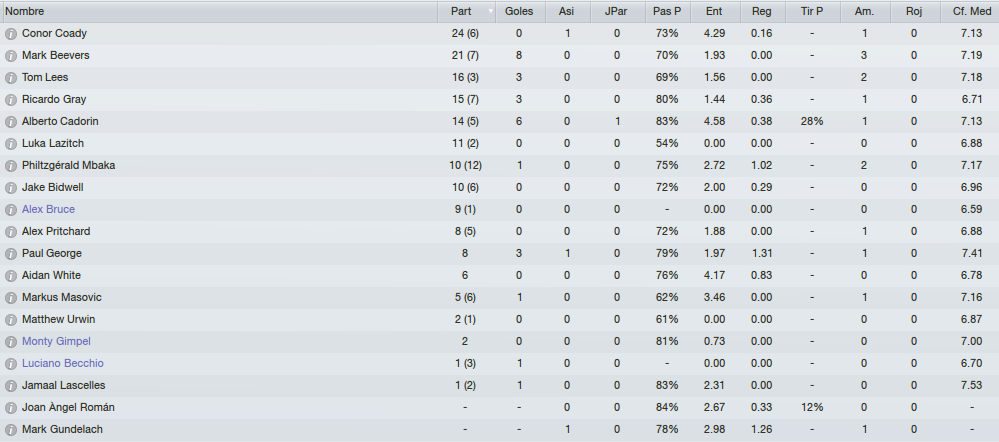Viewport: 999px width, 442px height.
Task: Open the info icon beside Mark Gundelach
Action: [10, 429]
